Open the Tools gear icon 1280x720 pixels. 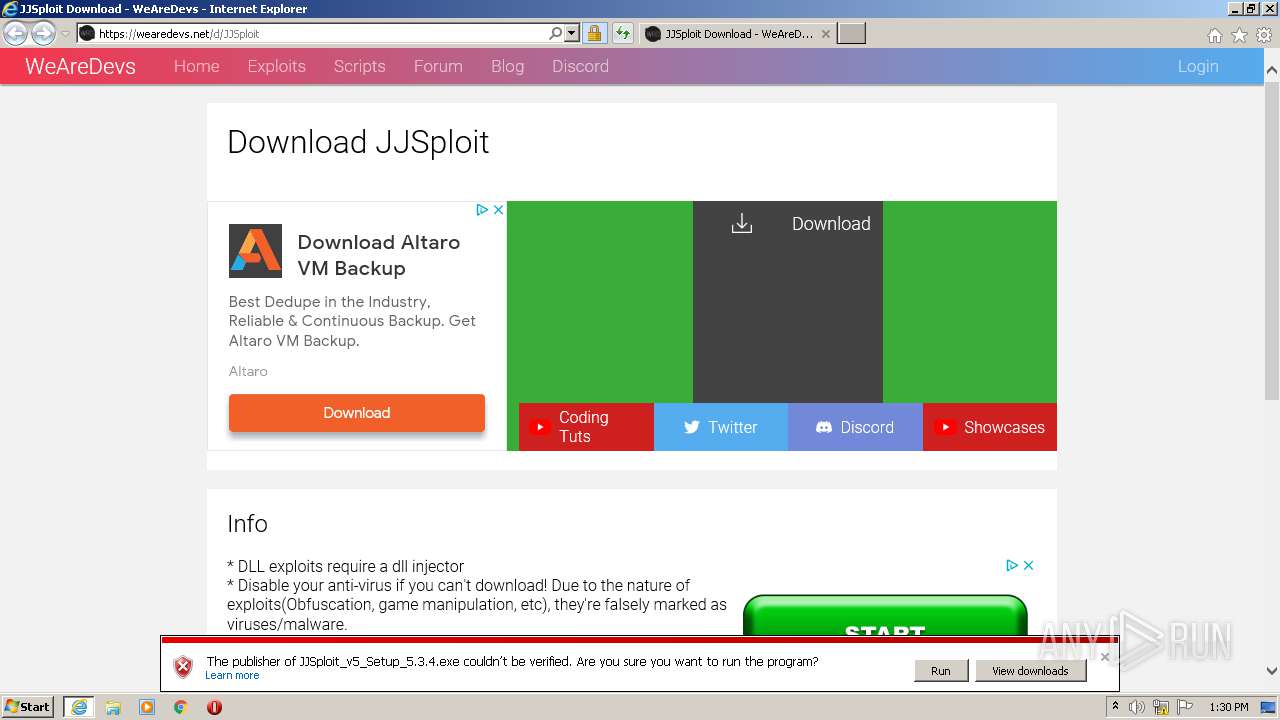[1264, 35]
